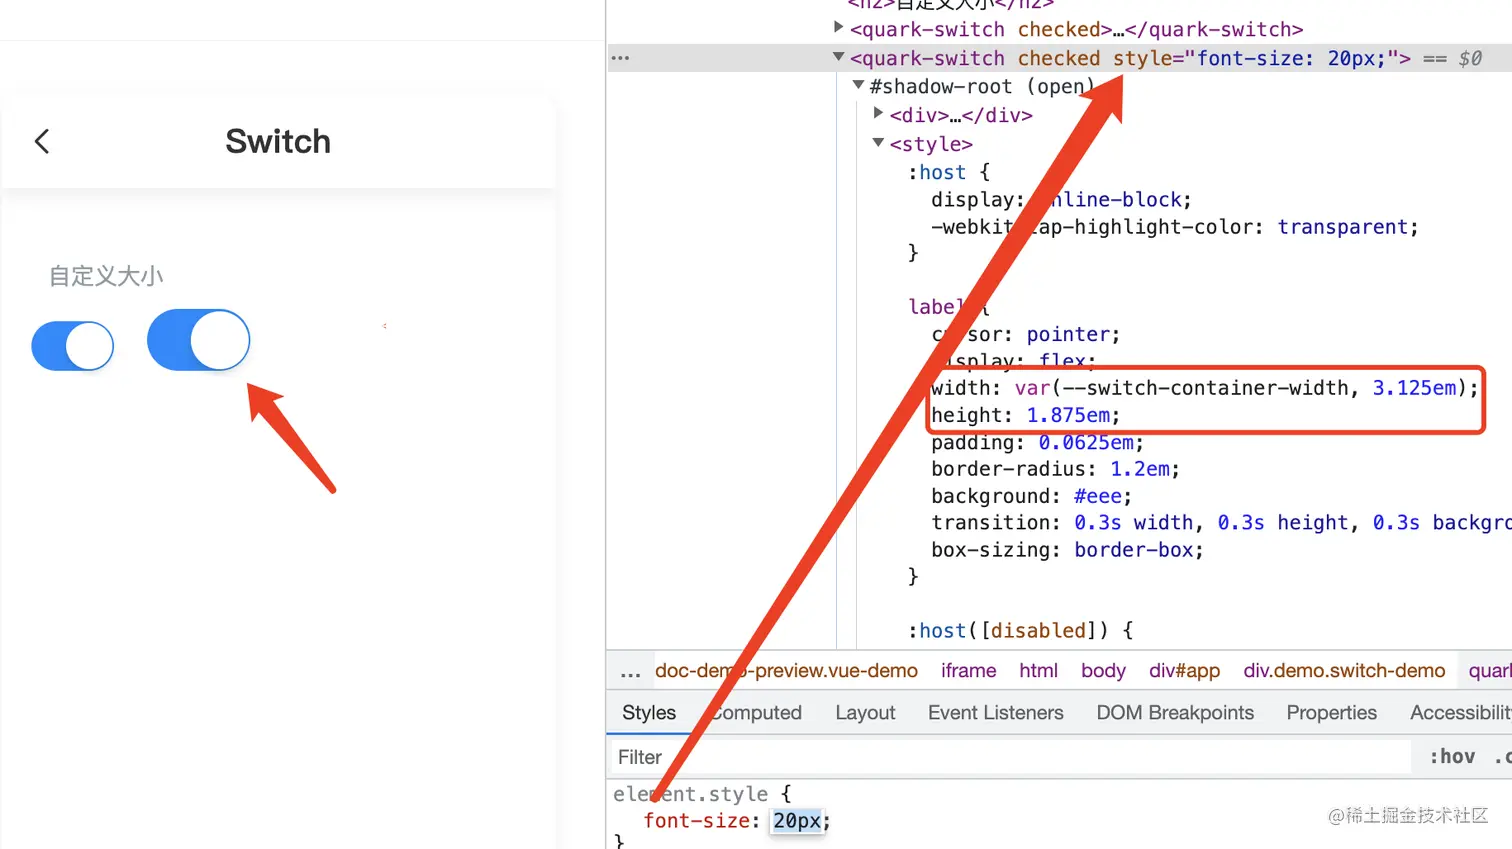Click the border-radius: 1.2em line
Image resolution: width=1512 pixels, height=849 pixels.
tap(1055, 469)
